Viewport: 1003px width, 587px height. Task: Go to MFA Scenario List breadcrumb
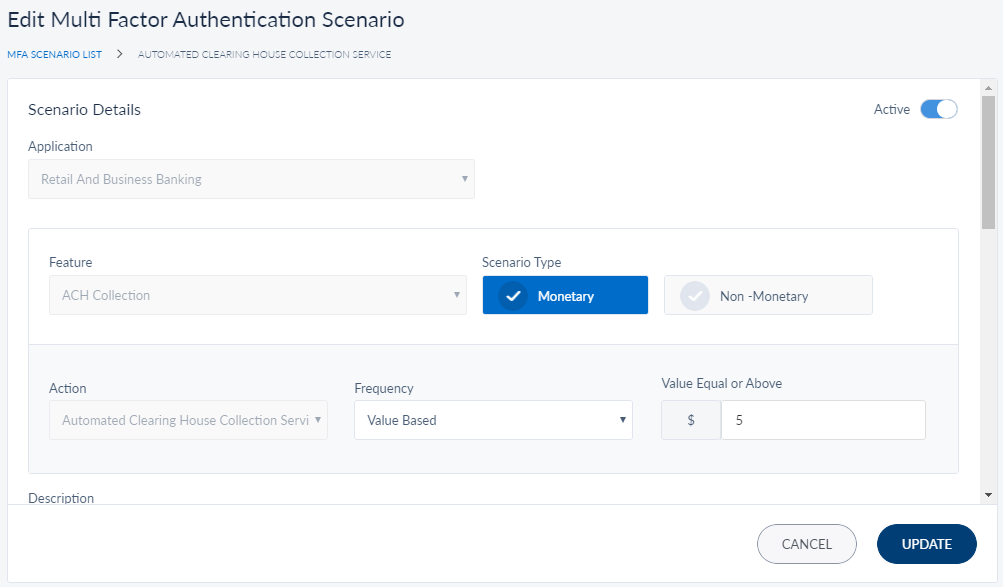pyautogui.click(x=54, y=54)
